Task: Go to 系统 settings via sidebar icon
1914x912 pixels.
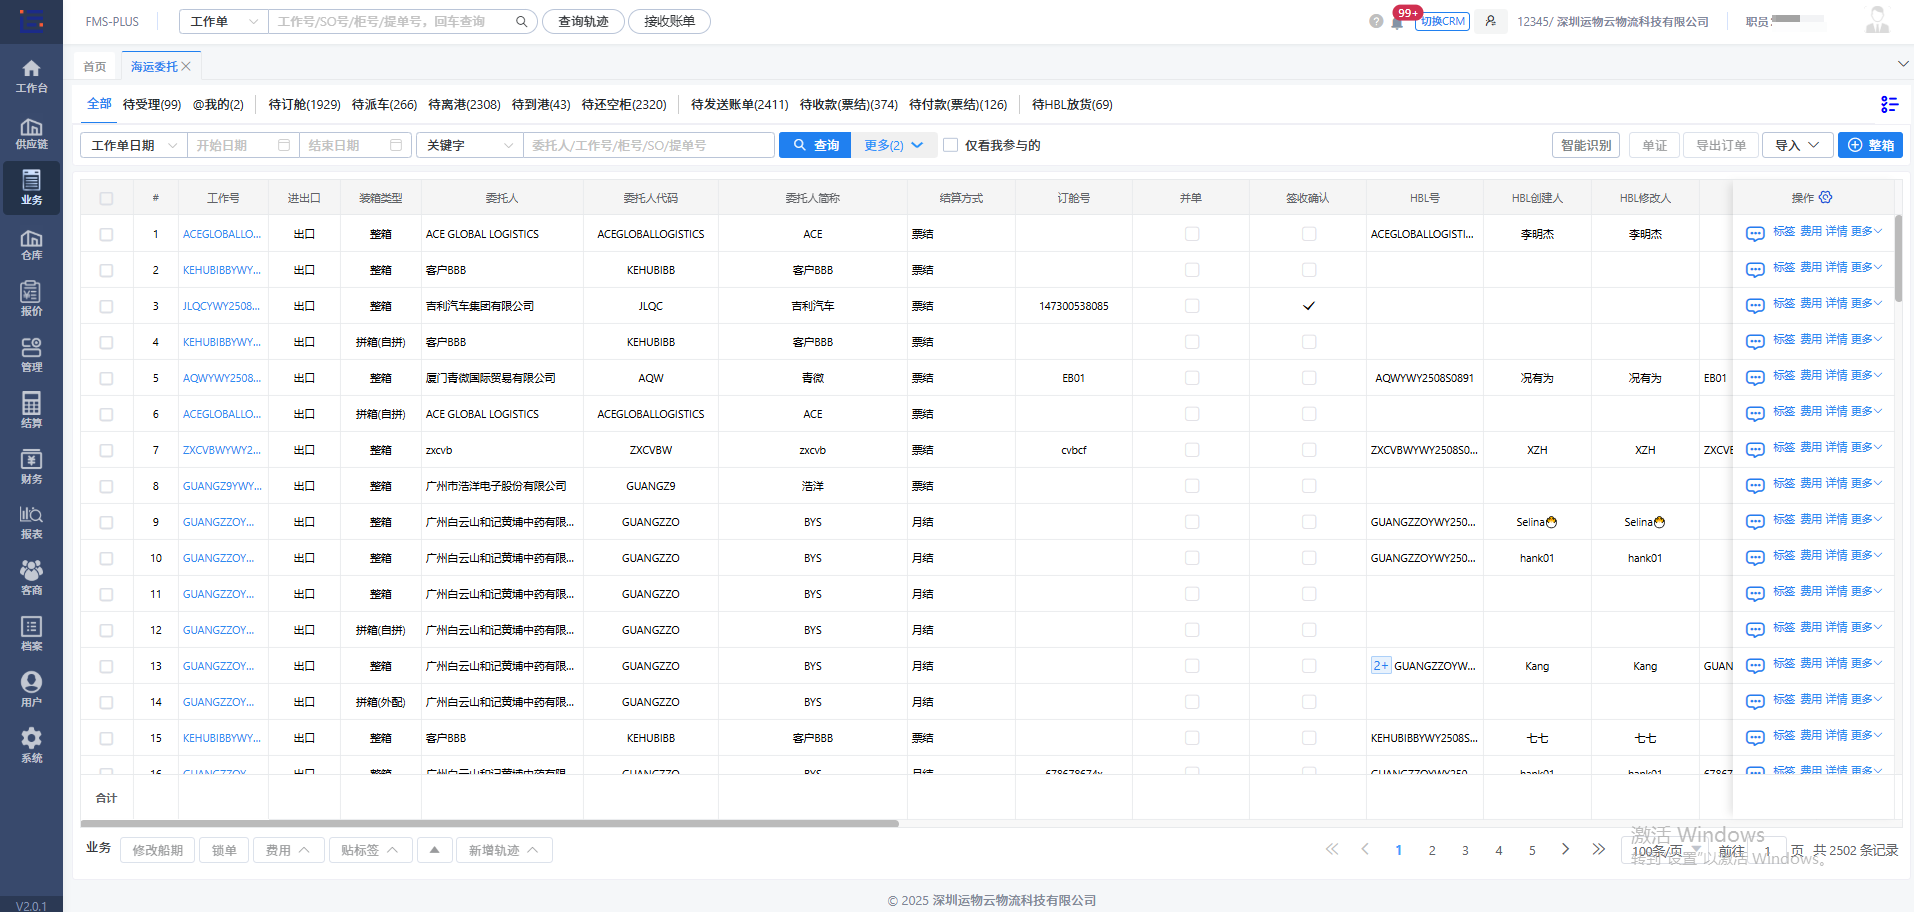Action: [x=31, y=744]
